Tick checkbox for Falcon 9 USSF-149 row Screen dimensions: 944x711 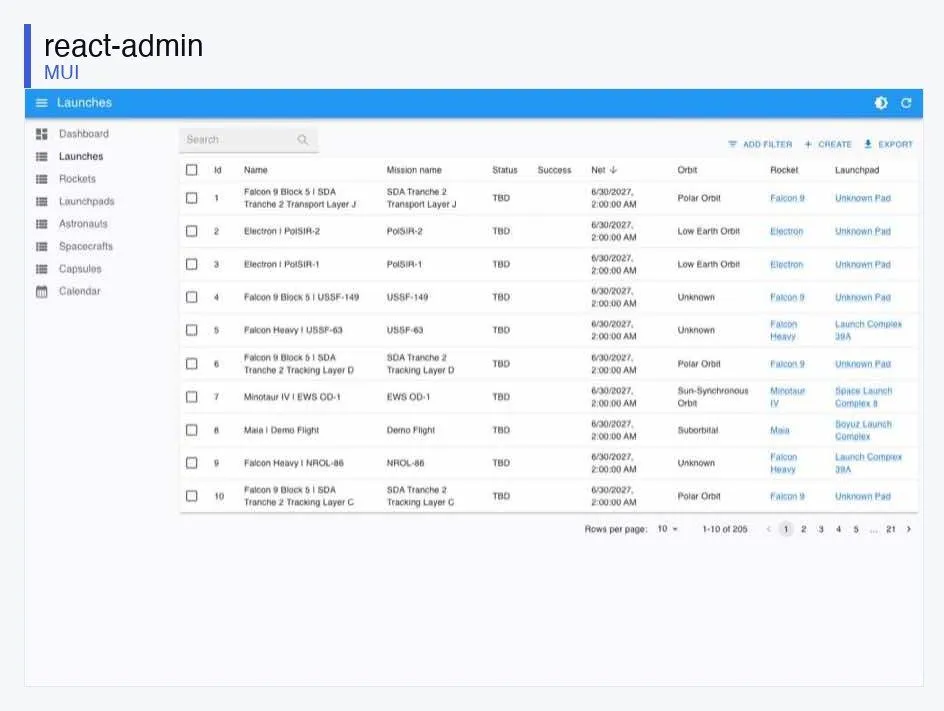click(191, 297)
